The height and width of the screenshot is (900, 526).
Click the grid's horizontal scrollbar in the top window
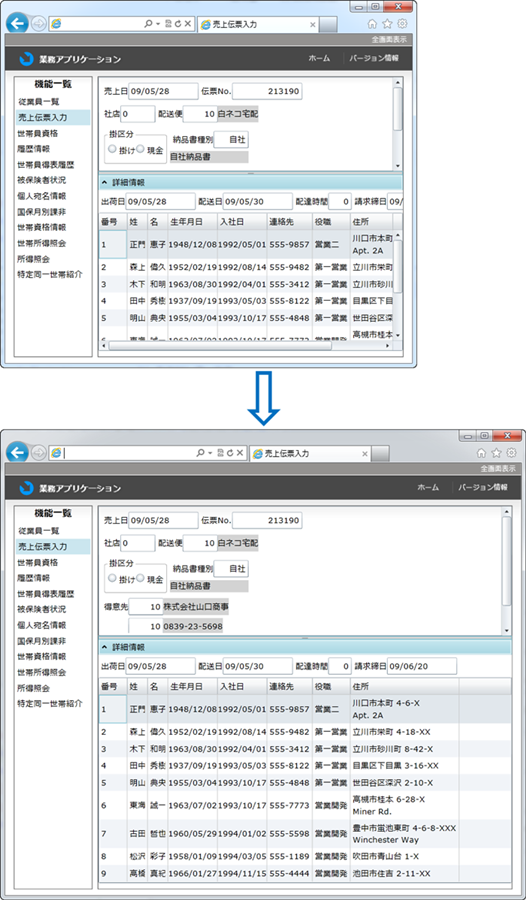tap(220, 346)
